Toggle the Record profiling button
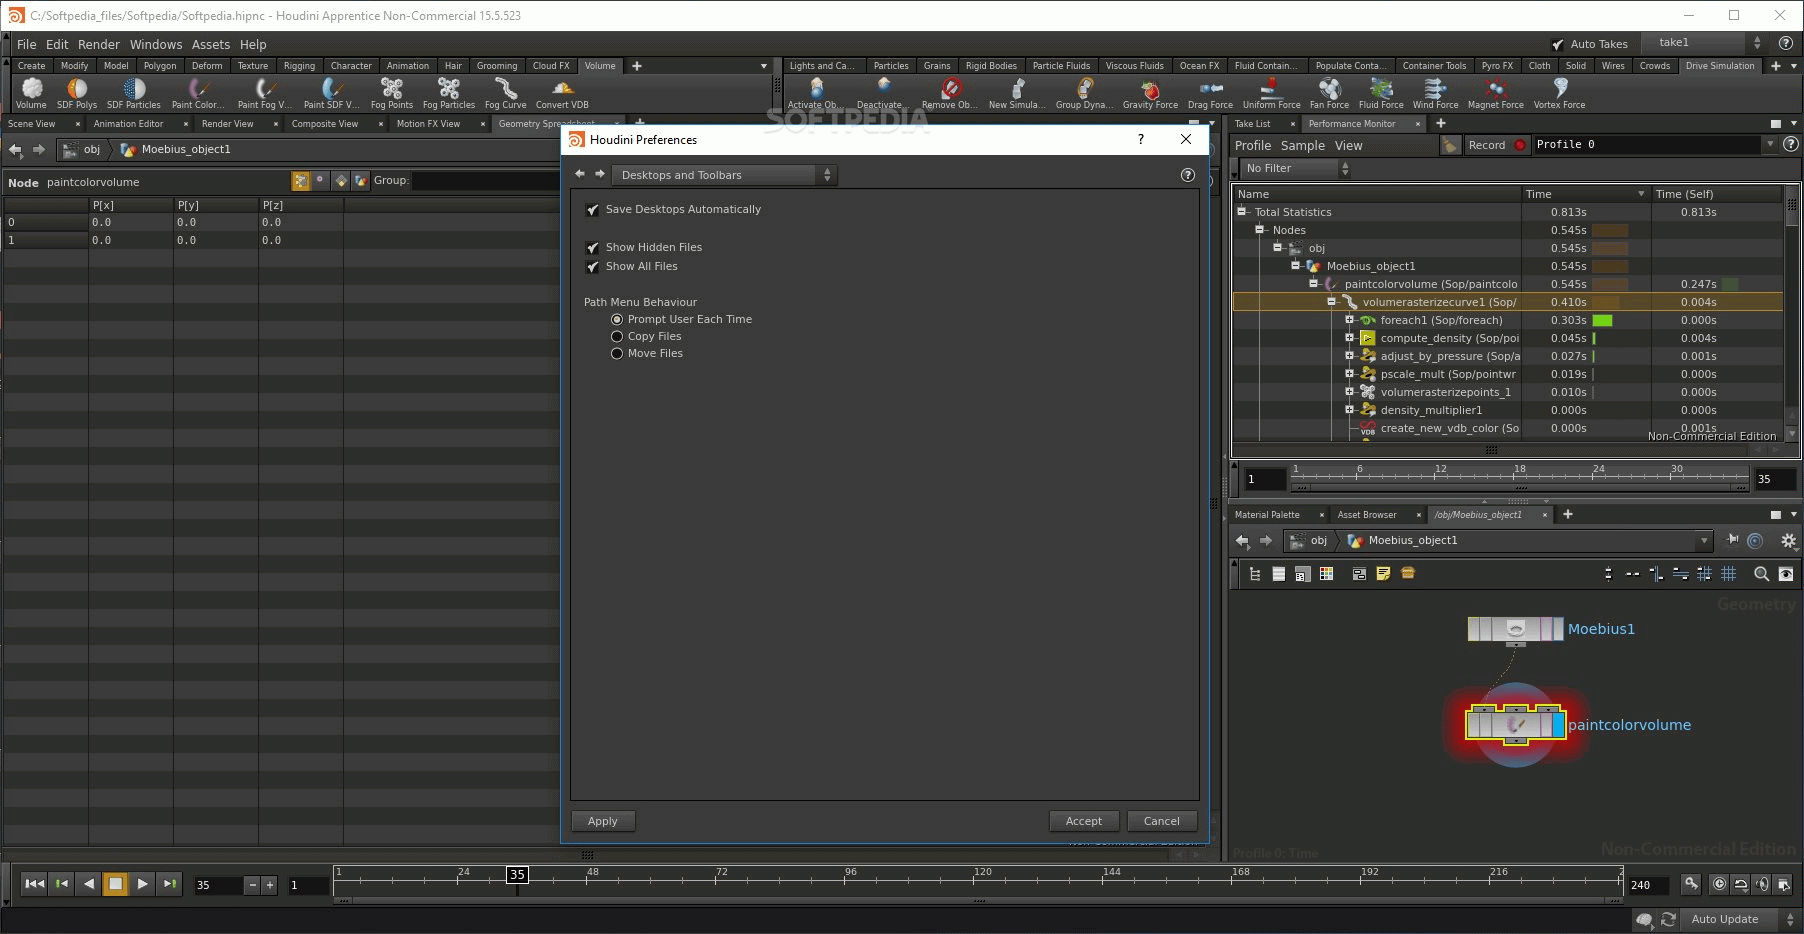Screen dimensions: 1804x934 point(1497,145)
